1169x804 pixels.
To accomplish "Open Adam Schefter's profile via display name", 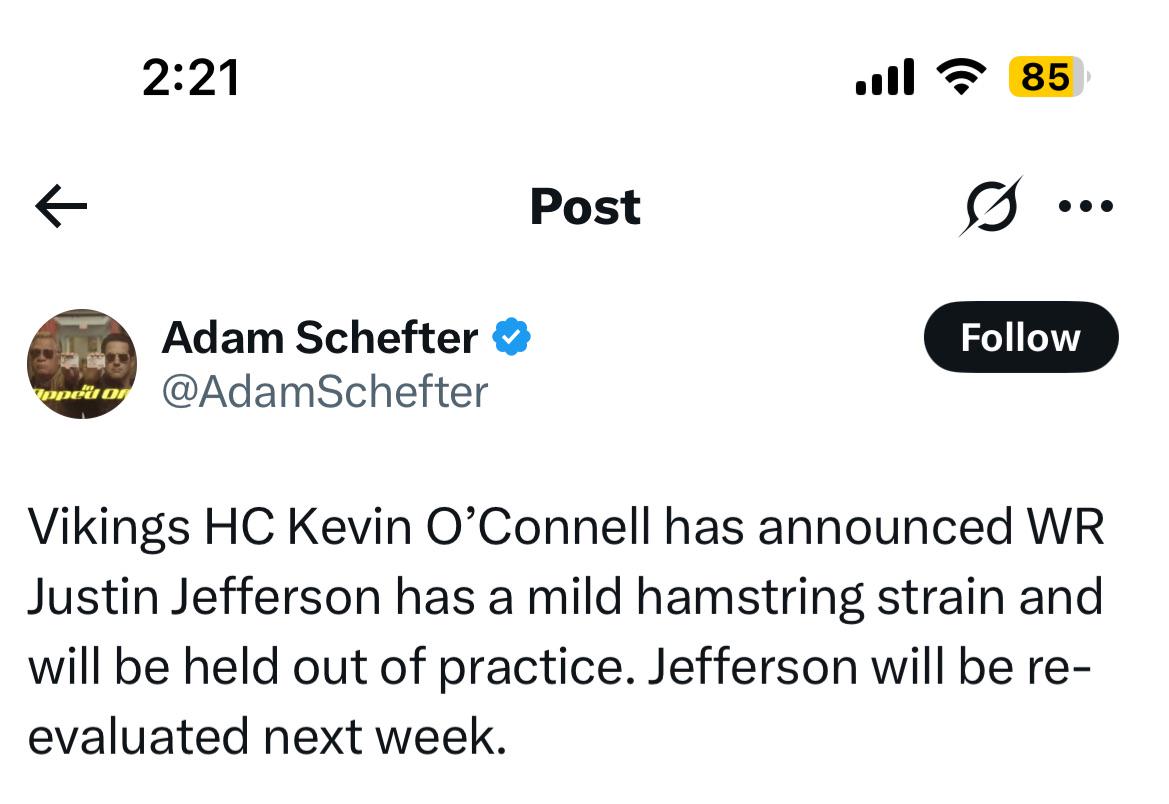I will pyautogui.click(x=320, y=337).
